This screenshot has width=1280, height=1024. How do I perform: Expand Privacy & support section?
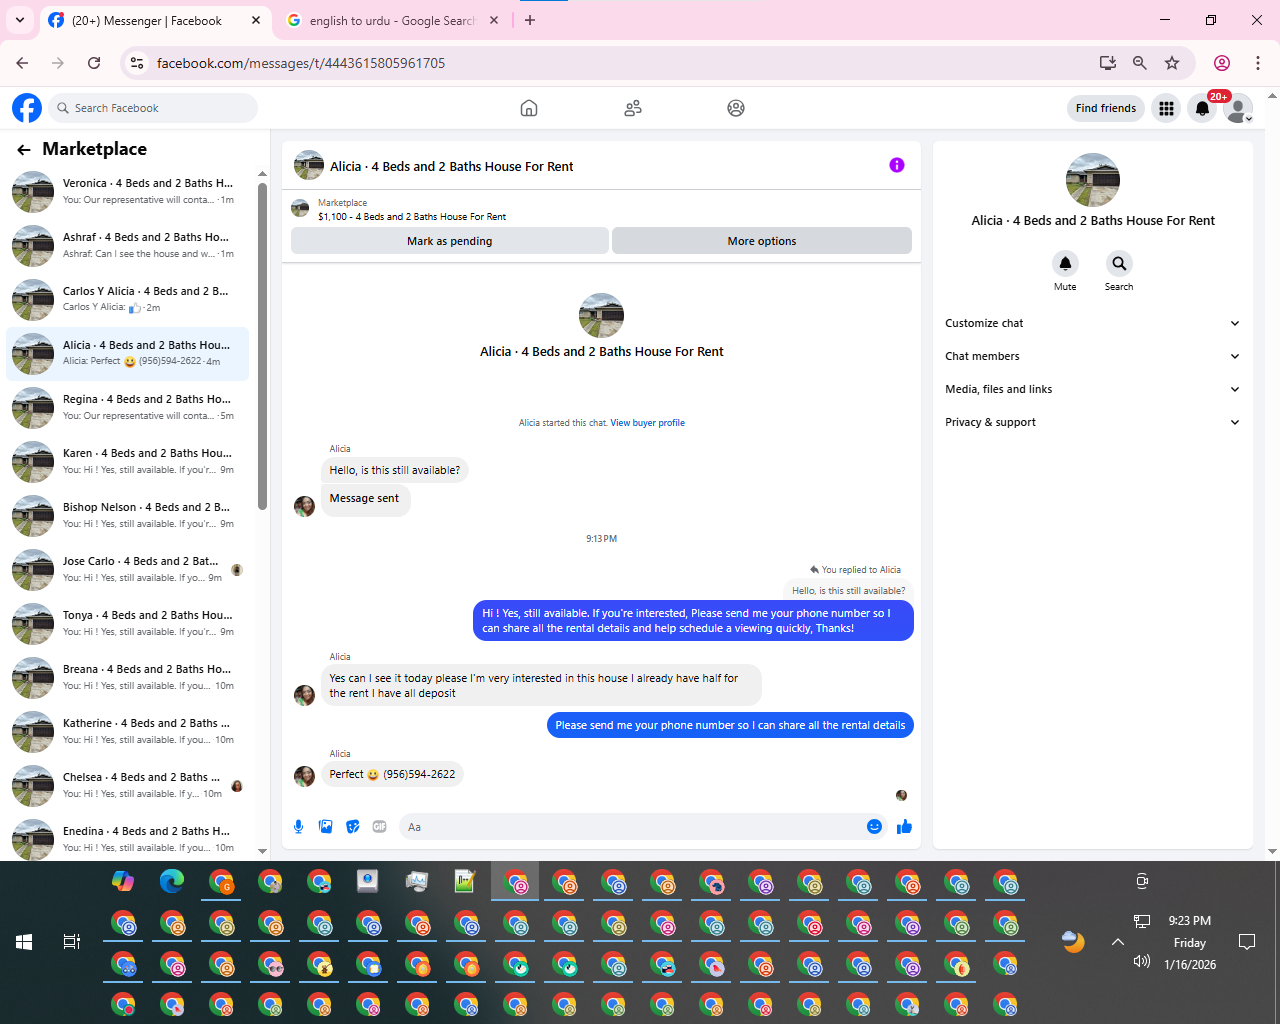point(1092,422)
